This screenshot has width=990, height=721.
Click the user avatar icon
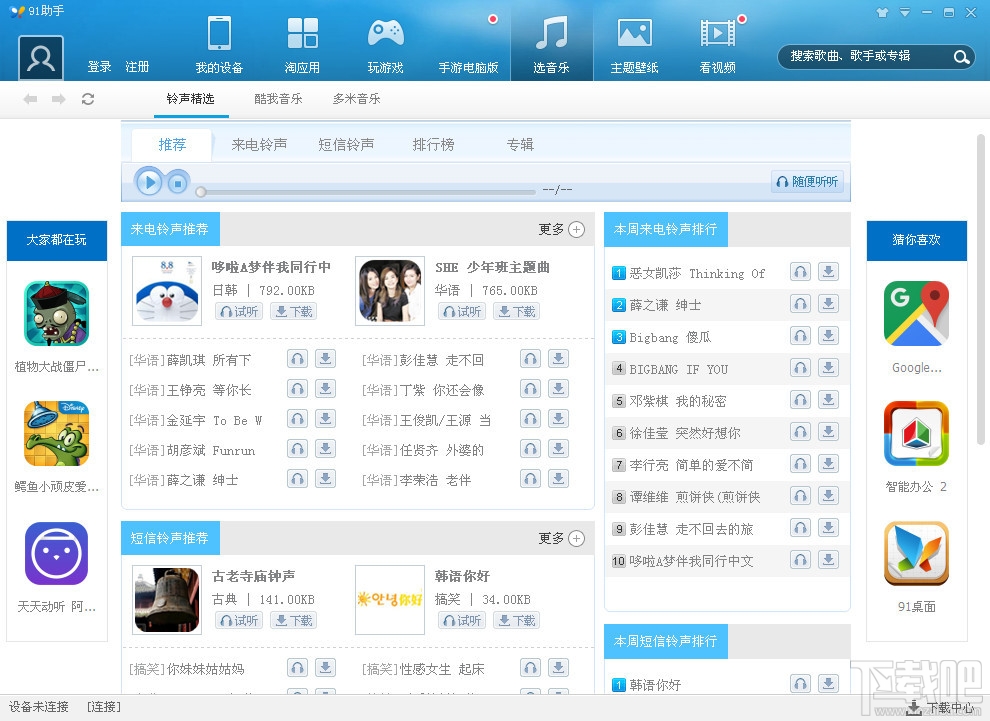pos(41,57)
